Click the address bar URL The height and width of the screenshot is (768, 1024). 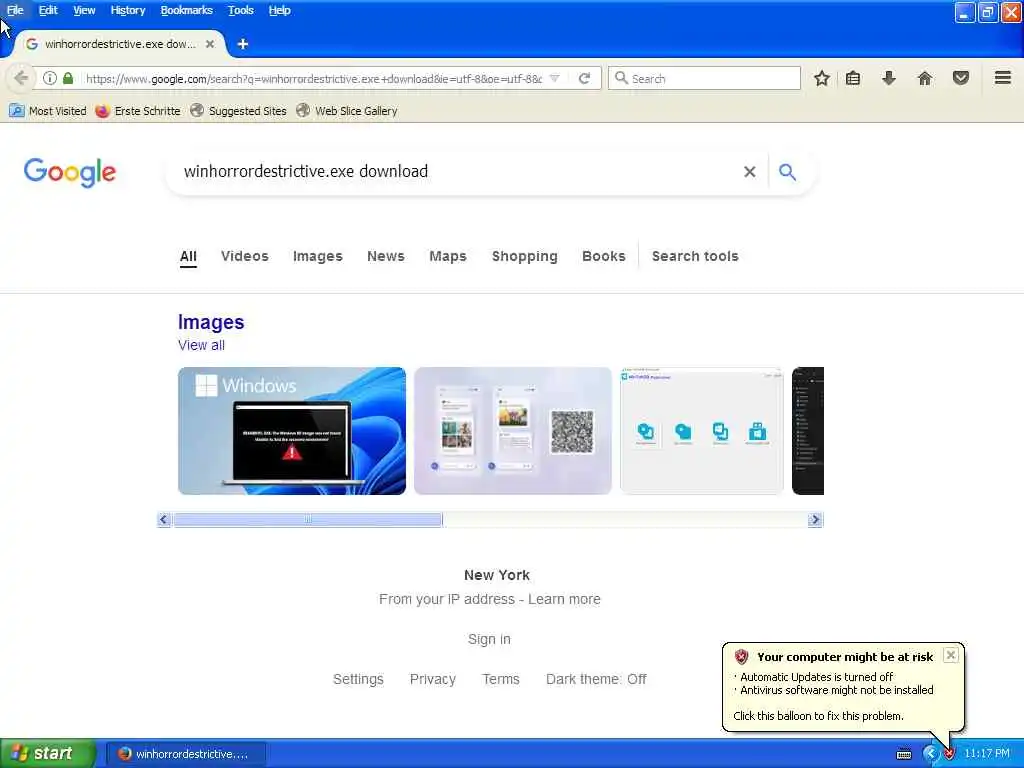coord(314,78)
